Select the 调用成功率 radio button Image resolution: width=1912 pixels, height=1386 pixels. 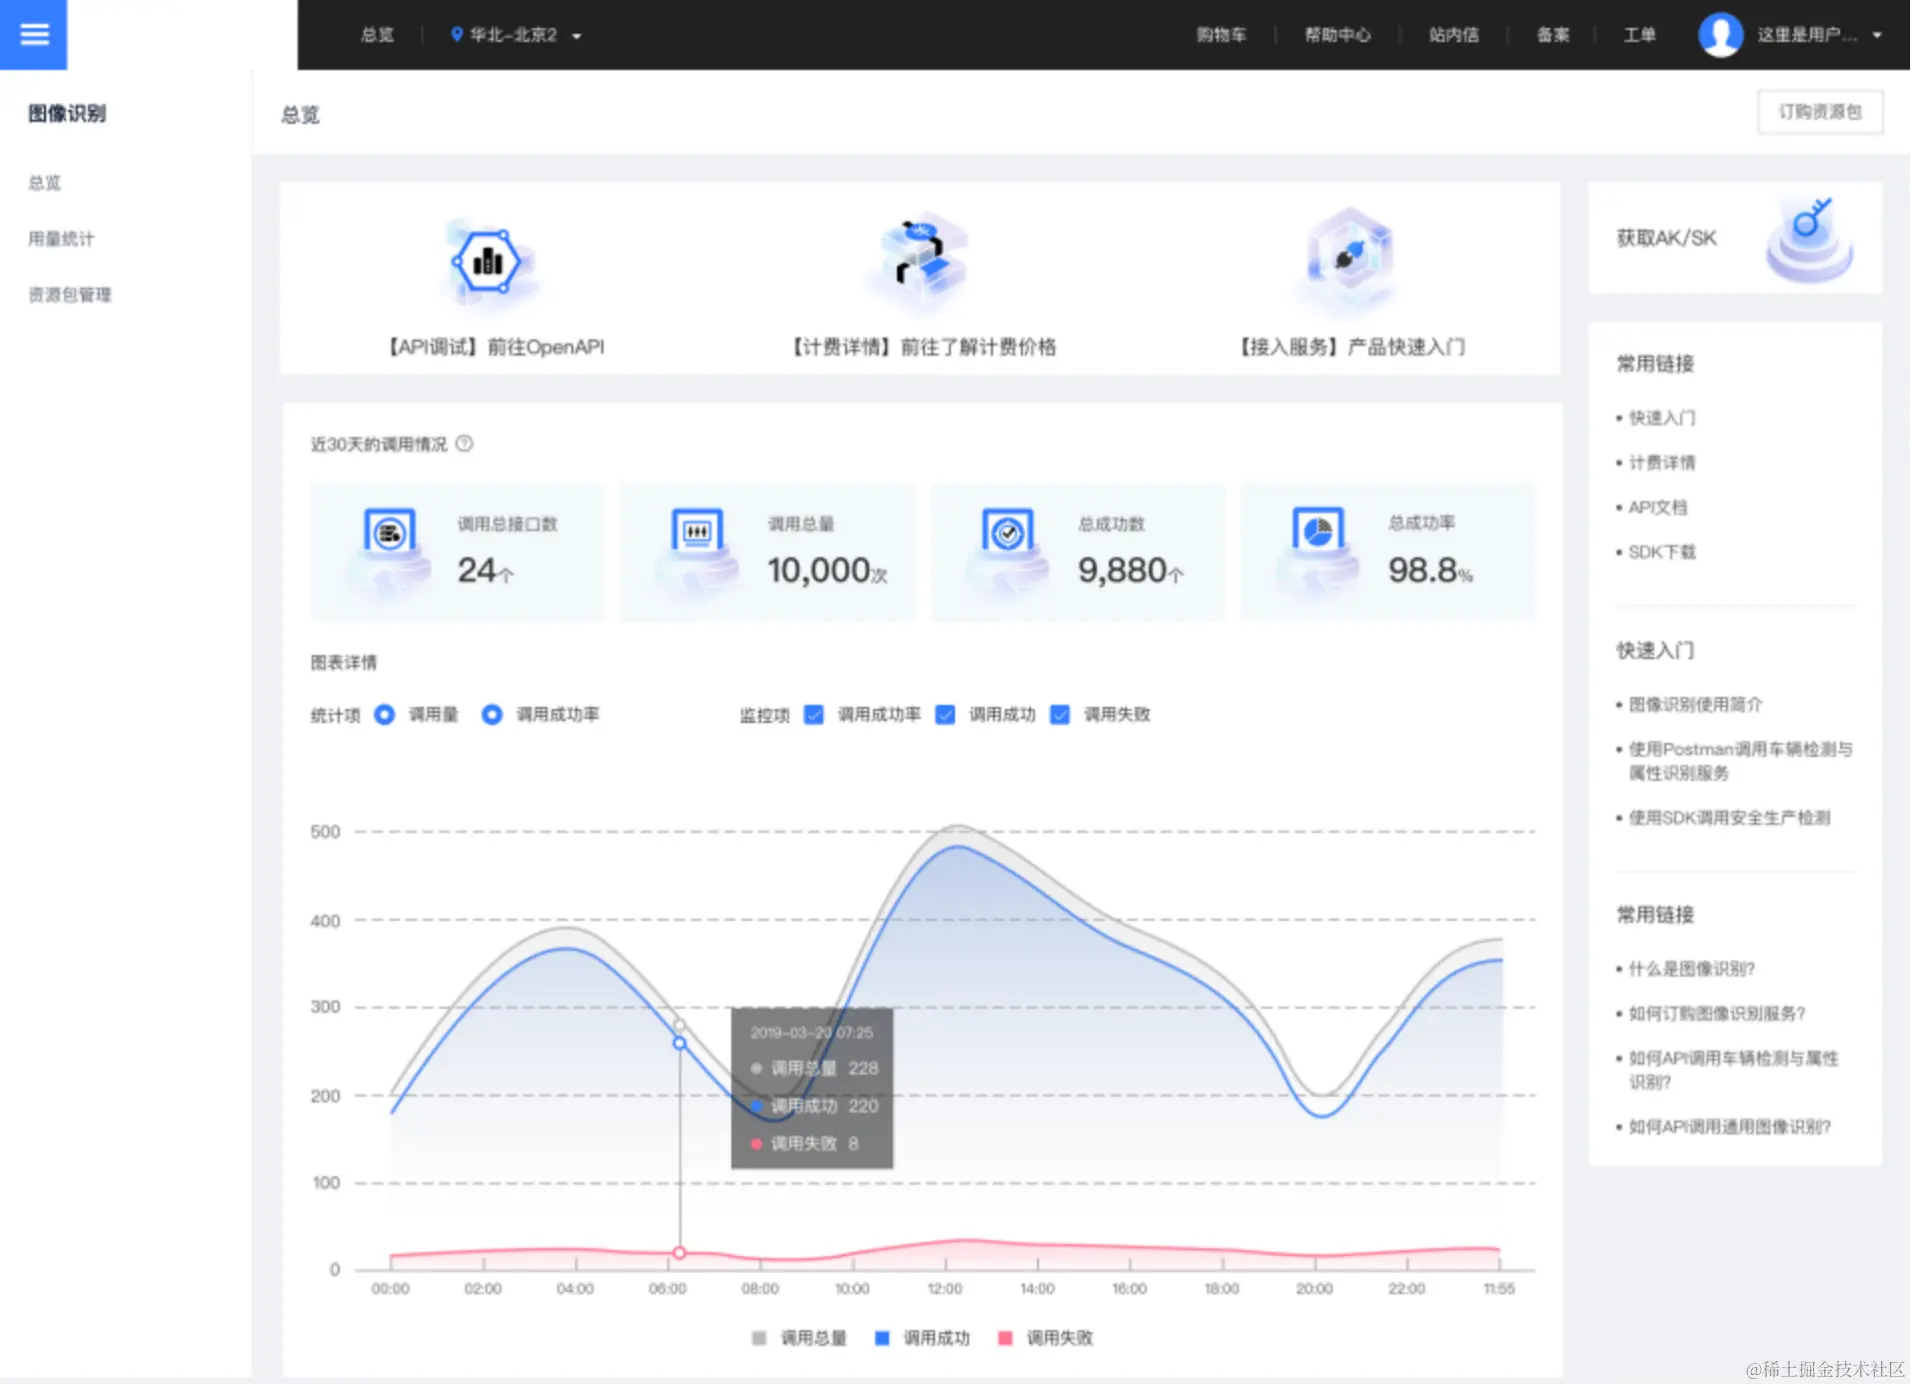[x=492, y=715]
